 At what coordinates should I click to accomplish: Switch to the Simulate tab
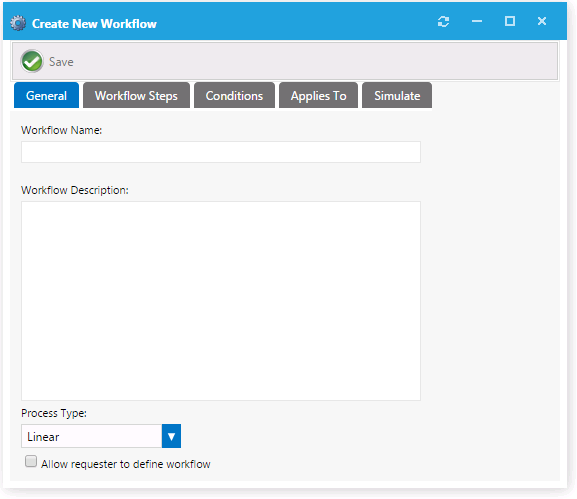(x=397, y=95)
